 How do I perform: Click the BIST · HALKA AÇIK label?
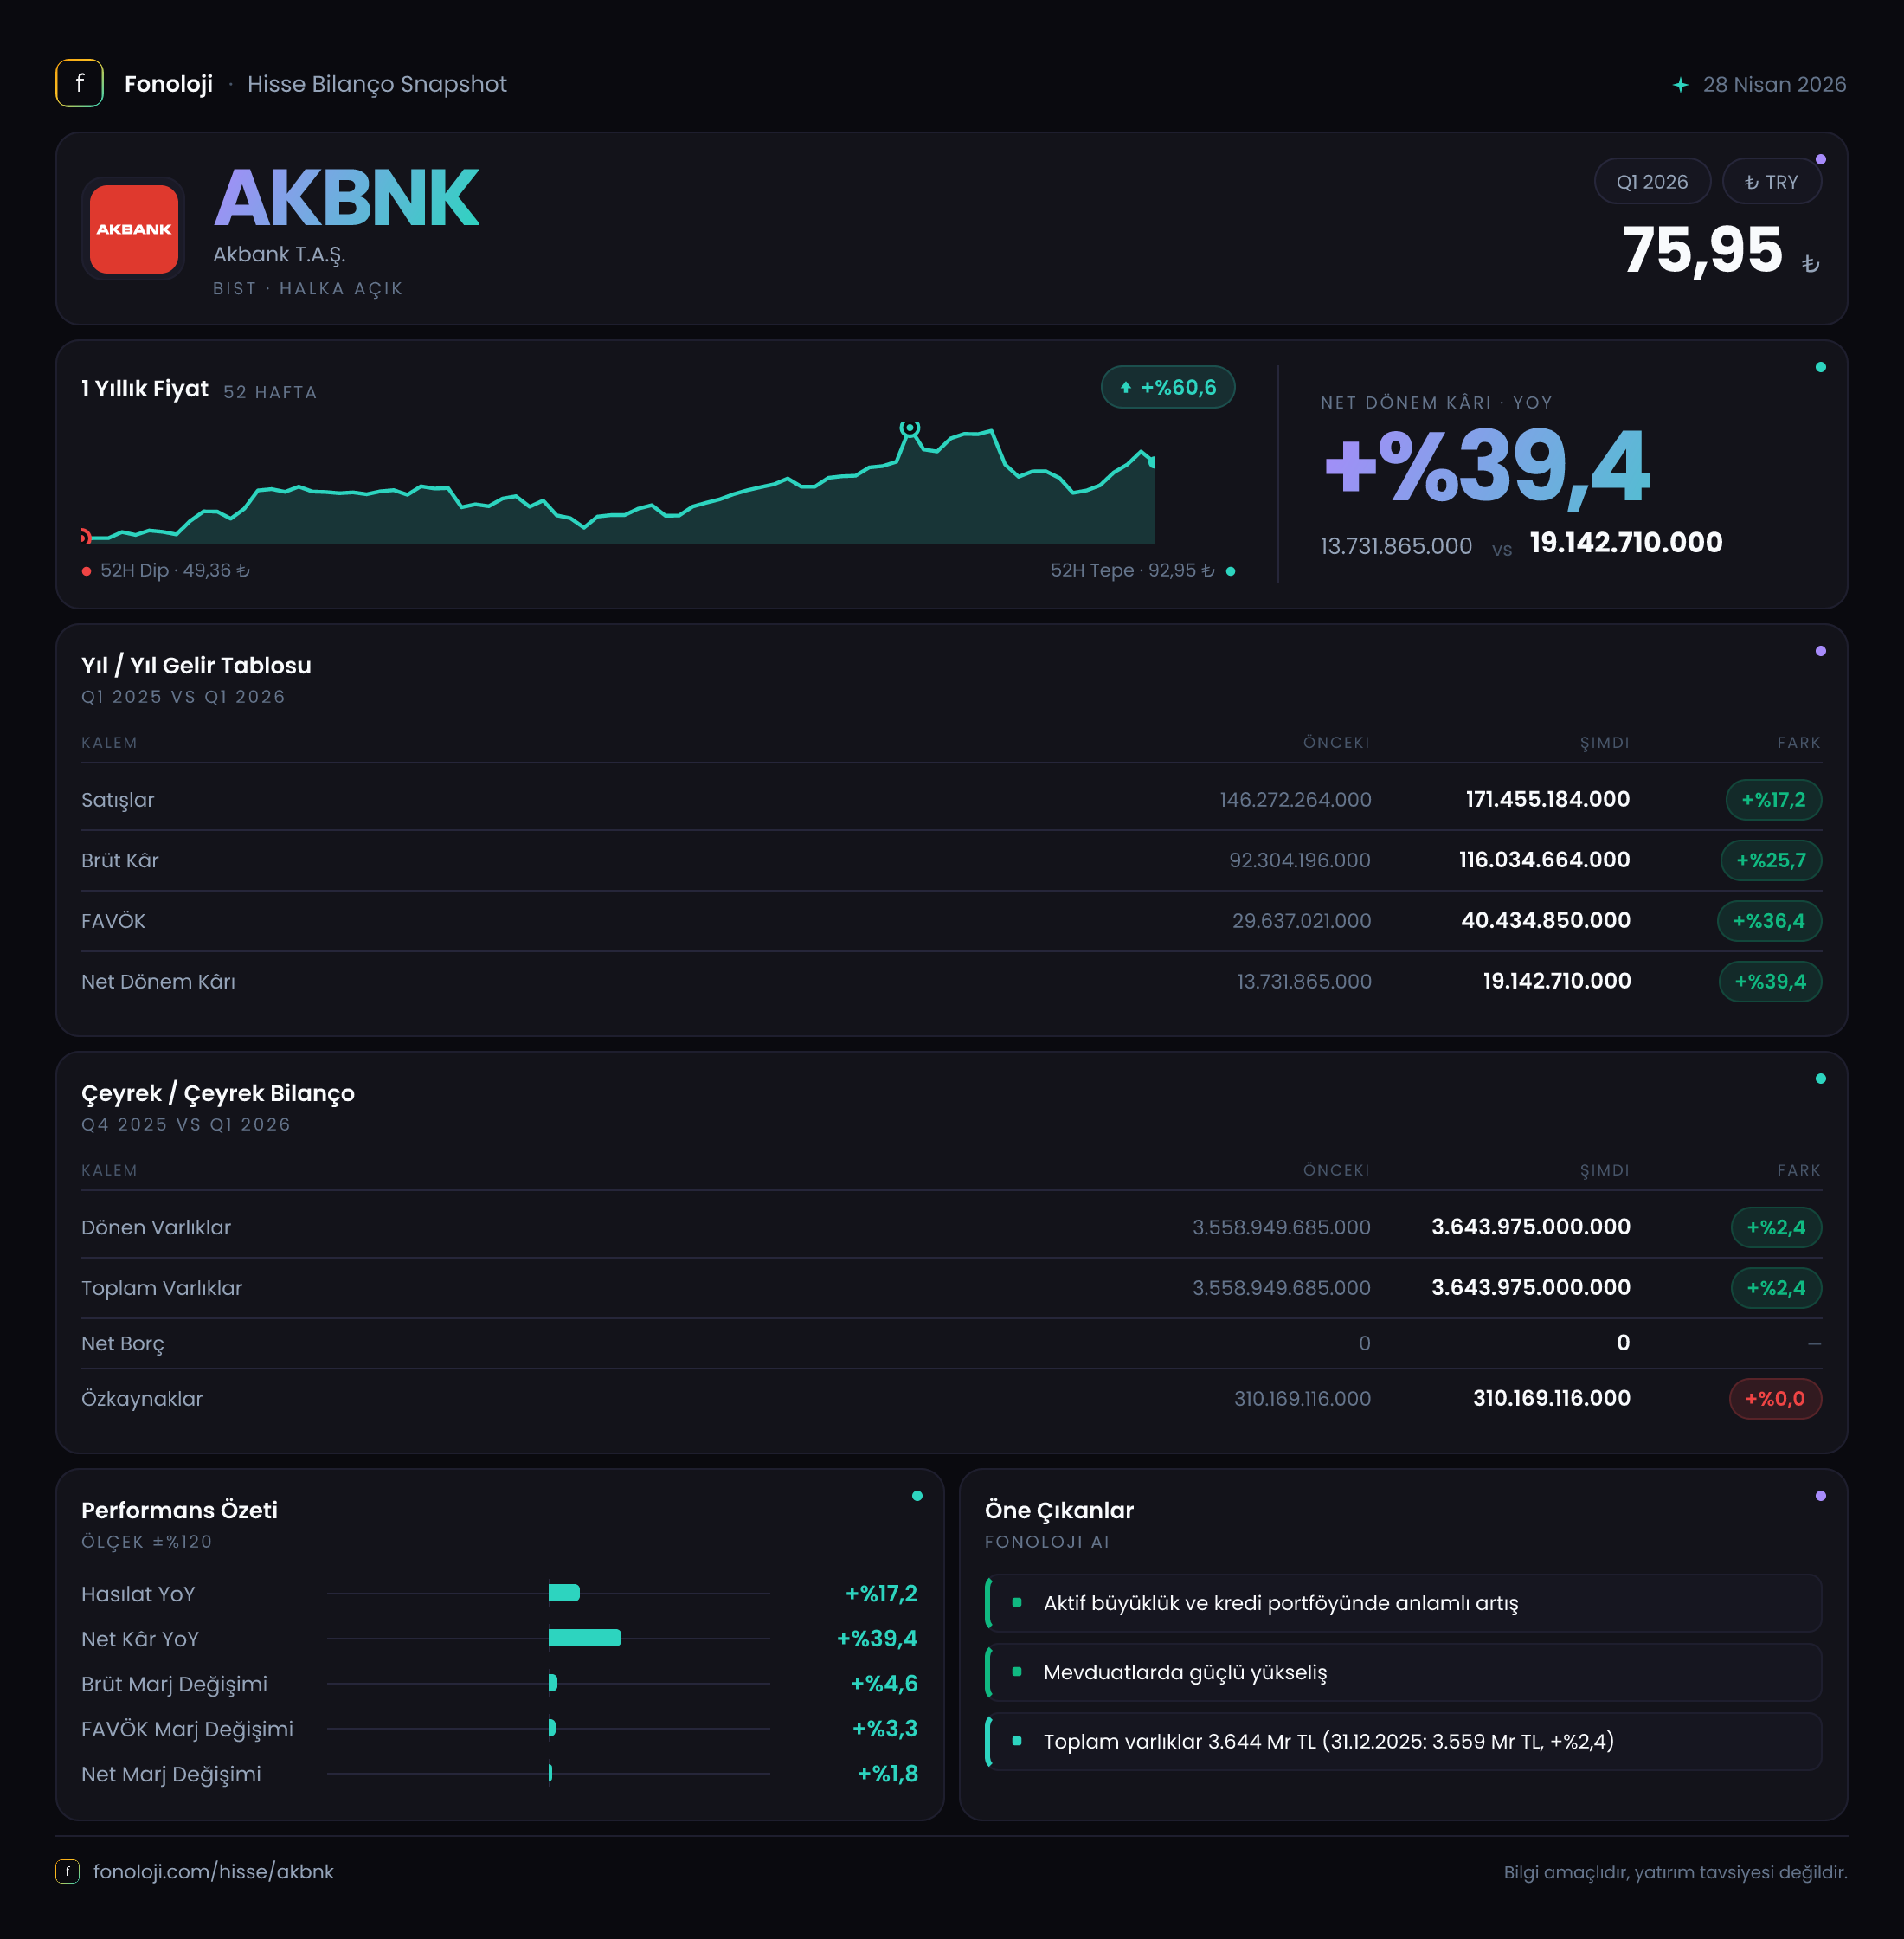click(x=308, y=289)
